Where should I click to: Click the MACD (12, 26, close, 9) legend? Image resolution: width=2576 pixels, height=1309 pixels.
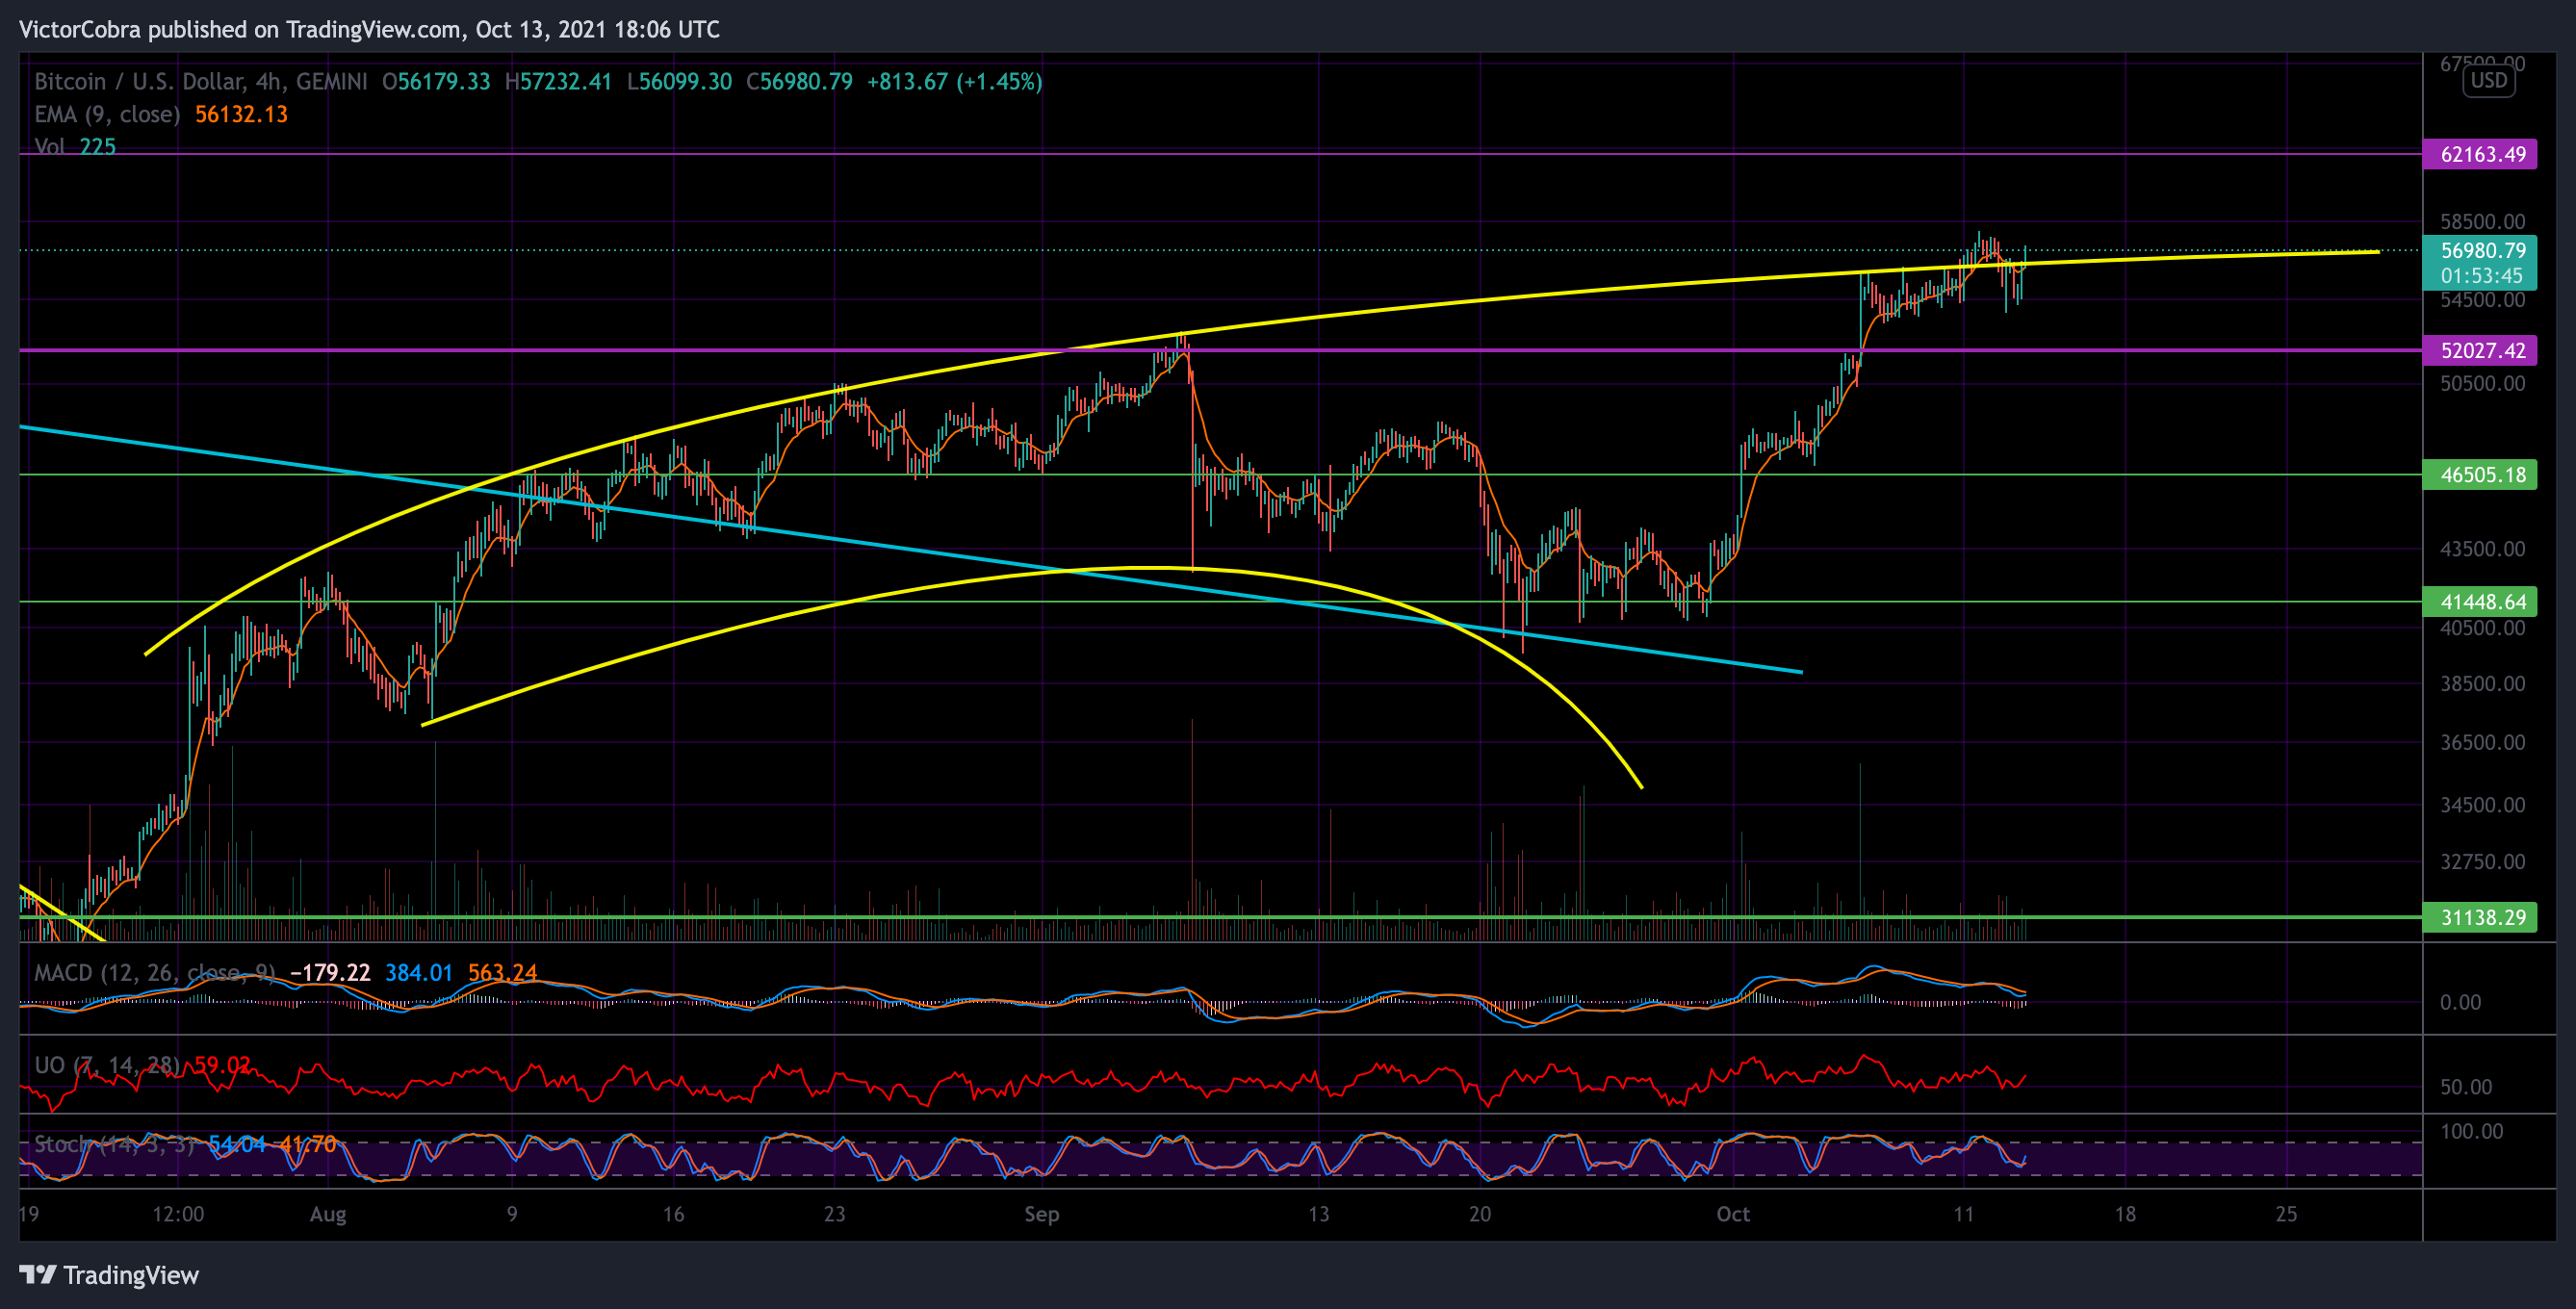coord(154,972)
